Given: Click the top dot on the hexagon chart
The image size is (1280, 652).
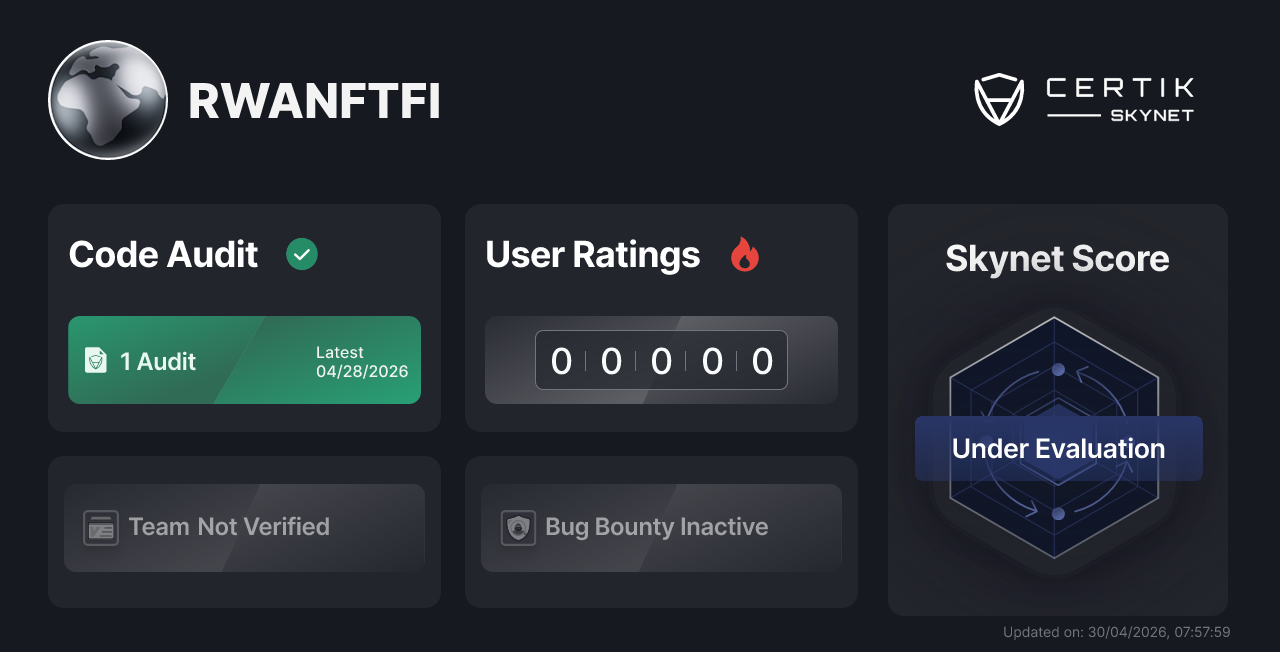Looking at the screenshot, I should (1058, 370).
